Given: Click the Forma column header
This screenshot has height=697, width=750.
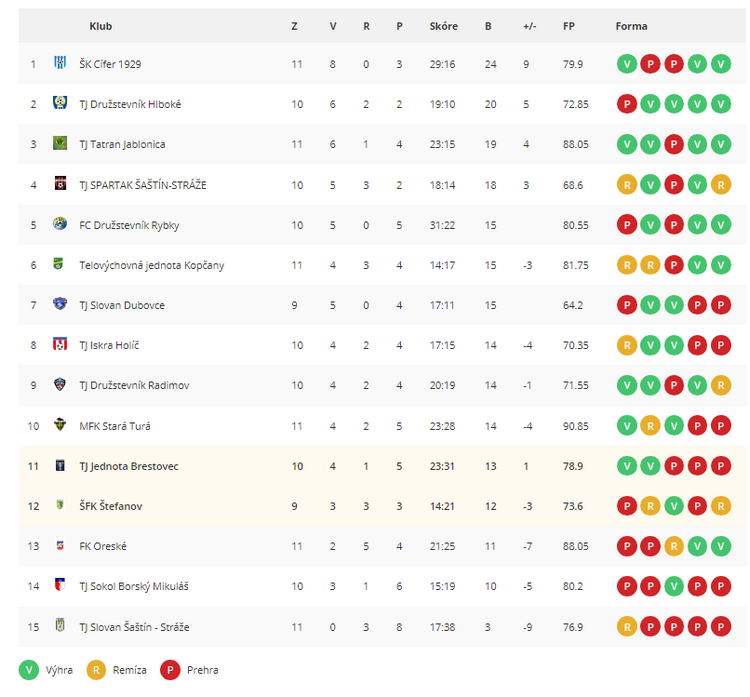Looking at the screenshot, I should click(631, 26).
